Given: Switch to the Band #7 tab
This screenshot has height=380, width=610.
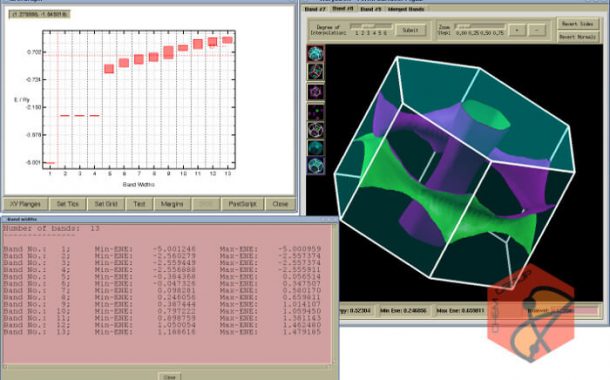Looking at the screenshot, I should (315, 9).
